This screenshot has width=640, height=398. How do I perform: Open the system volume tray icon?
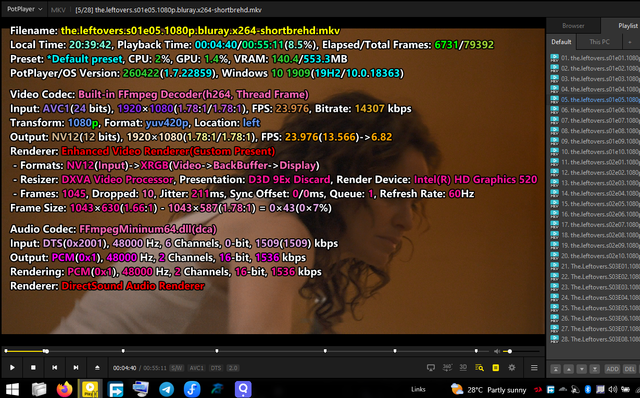[x=613, y=389]
